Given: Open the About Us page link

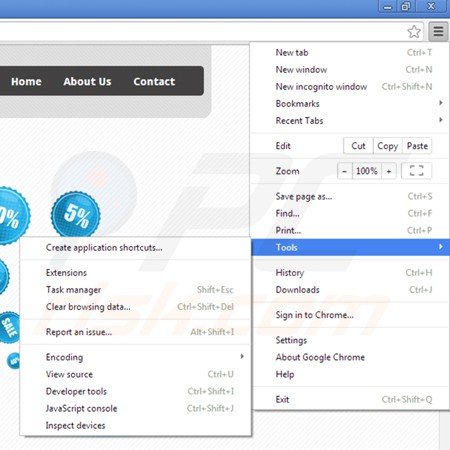Looking at the screenshot, I should pyautogui.click(x=87, y=81).
